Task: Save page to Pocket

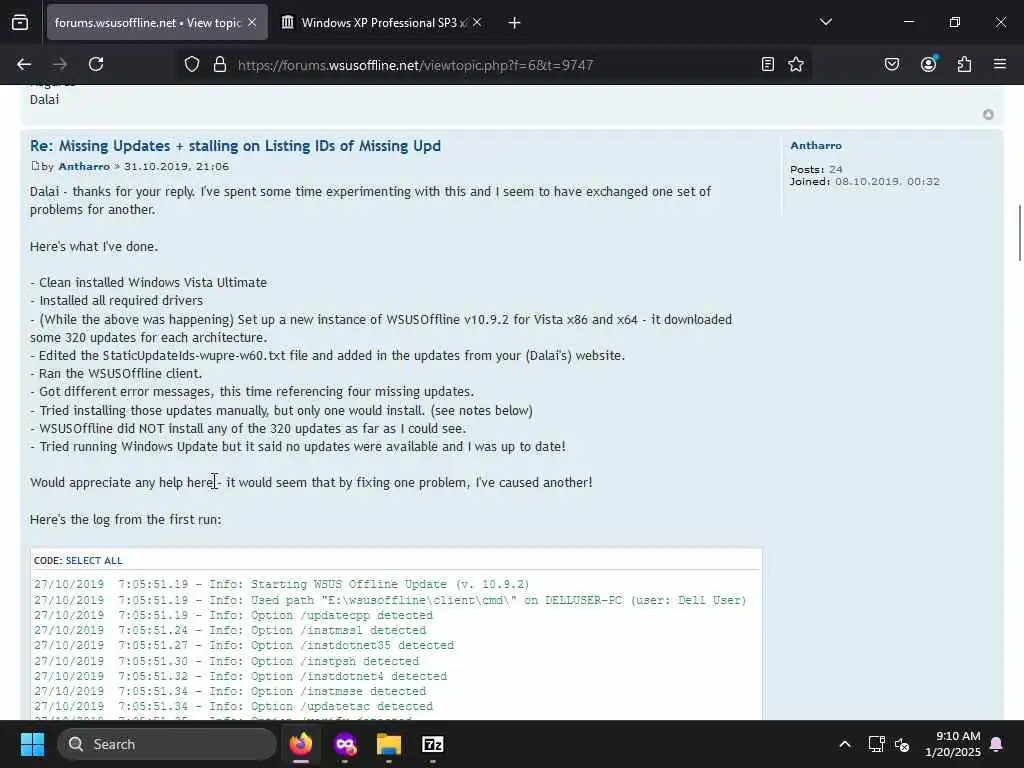Action: (892, 64)
